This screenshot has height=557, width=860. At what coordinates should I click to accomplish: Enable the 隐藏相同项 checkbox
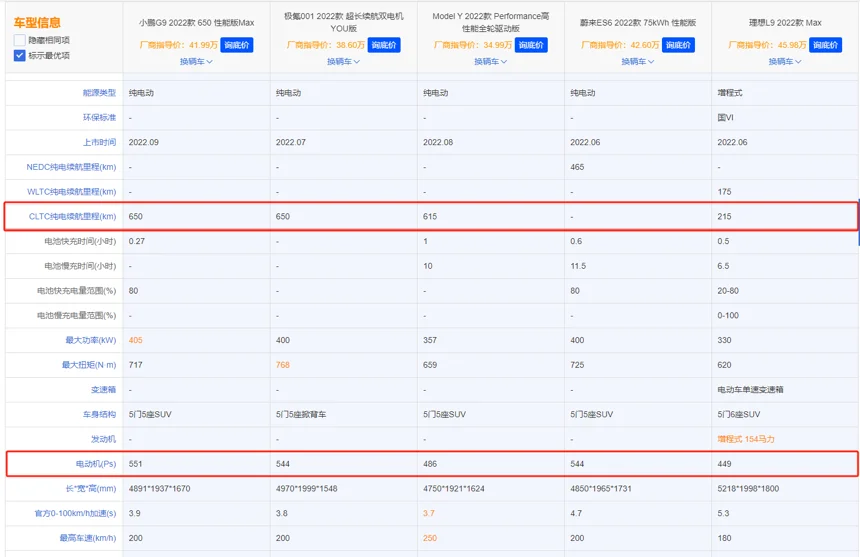pos(20,40)
